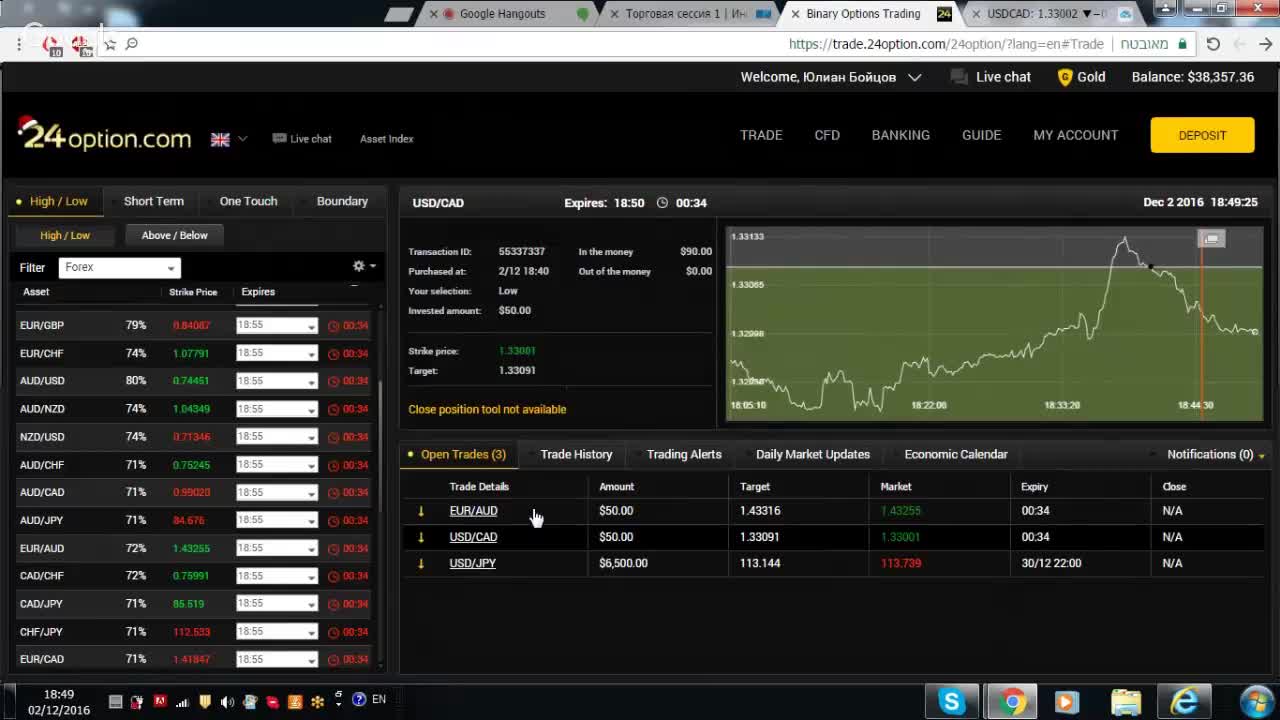Switch to the Short Term tab
This screenshot has height=720, width=1280.
[x=154, y=201]
